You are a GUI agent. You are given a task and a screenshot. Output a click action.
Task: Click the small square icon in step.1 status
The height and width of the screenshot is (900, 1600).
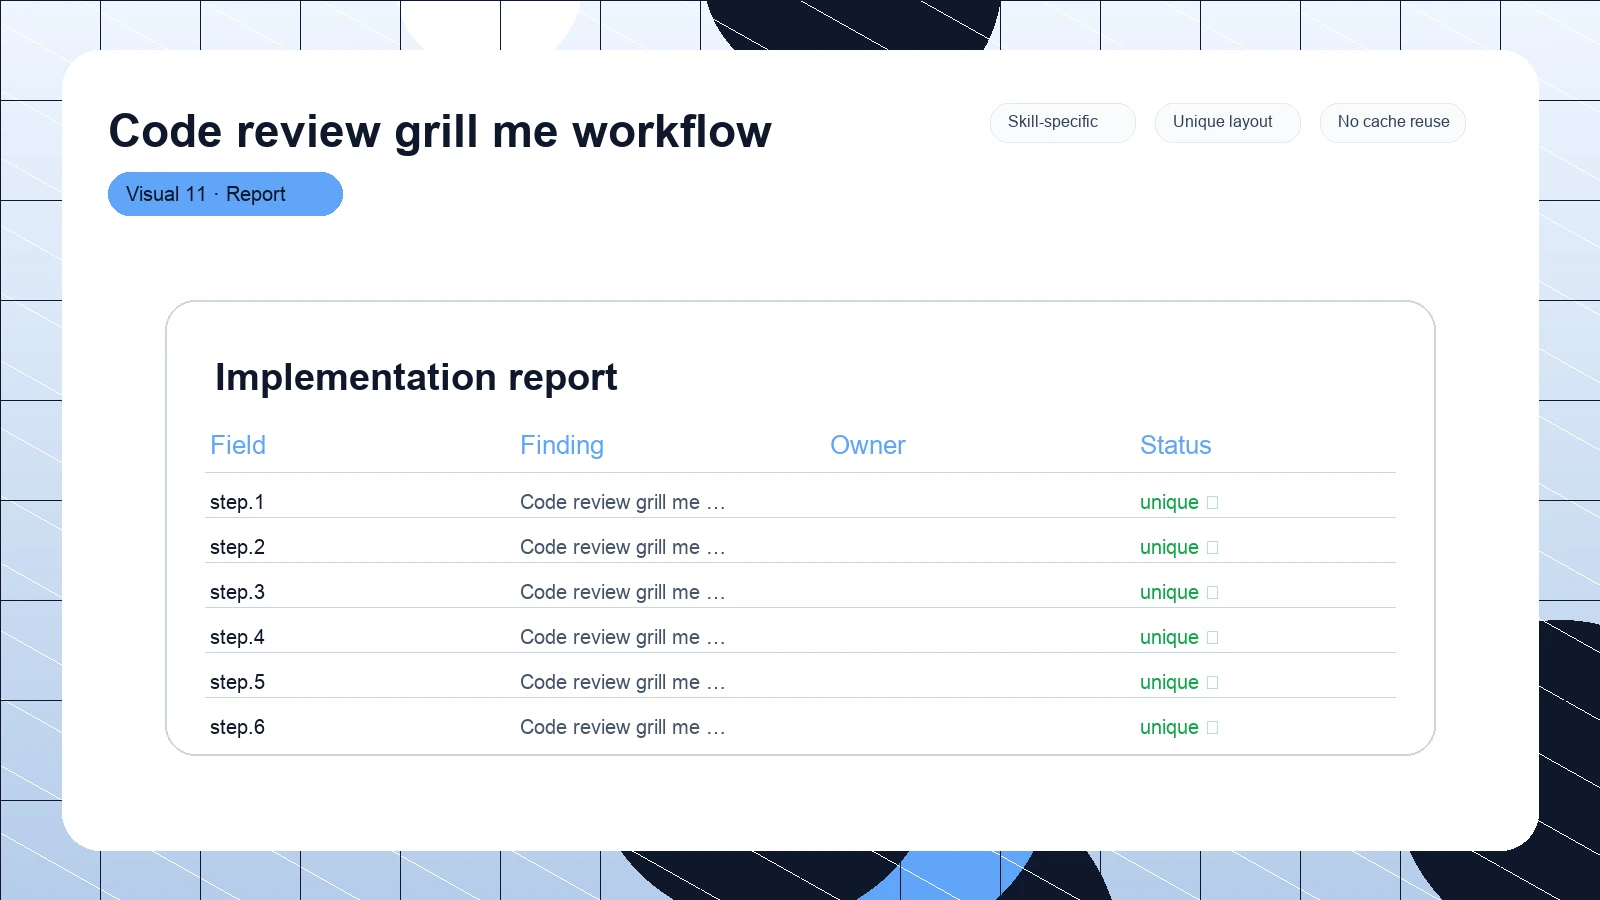coord(1213,503)
